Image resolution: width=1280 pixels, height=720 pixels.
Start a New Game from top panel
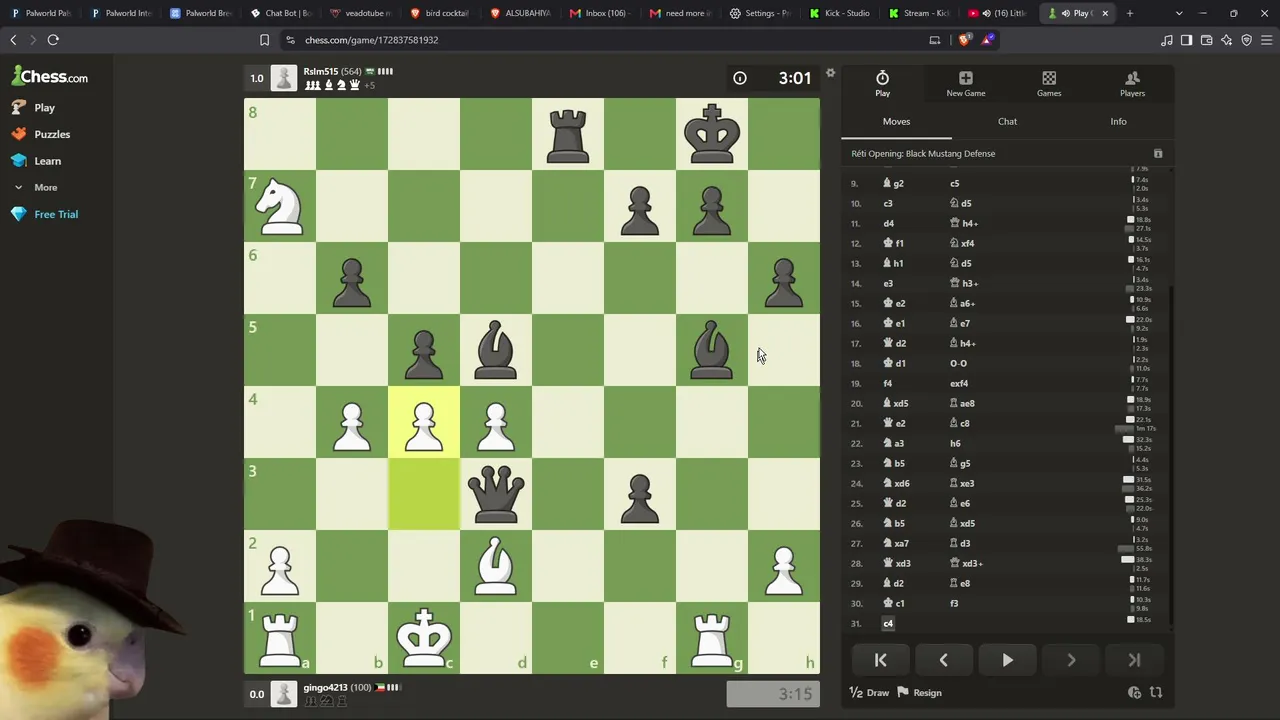[x=965, y=84]
